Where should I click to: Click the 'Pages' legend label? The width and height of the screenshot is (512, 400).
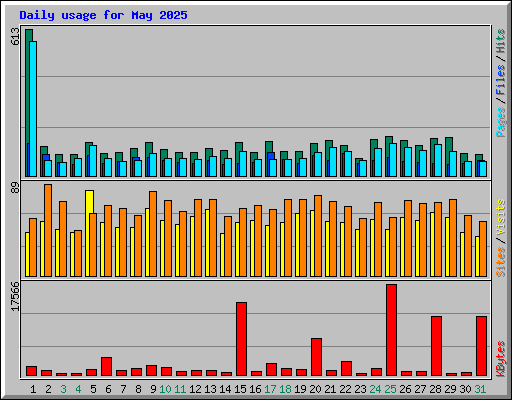[x=501, y=122]
